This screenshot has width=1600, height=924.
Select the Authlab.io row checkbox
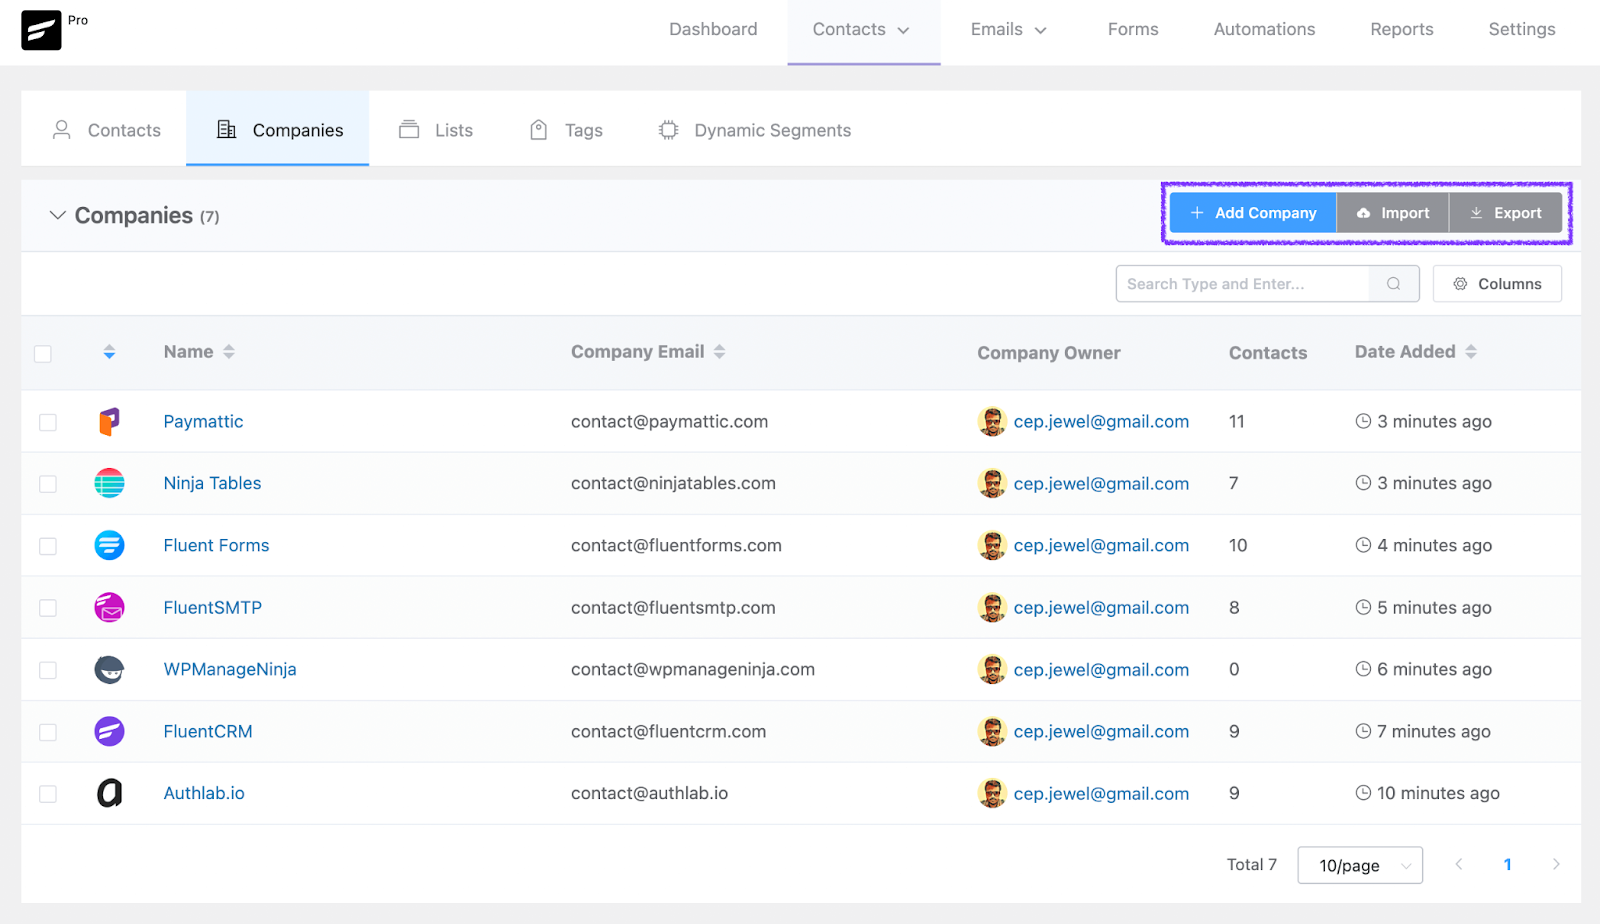48,795
